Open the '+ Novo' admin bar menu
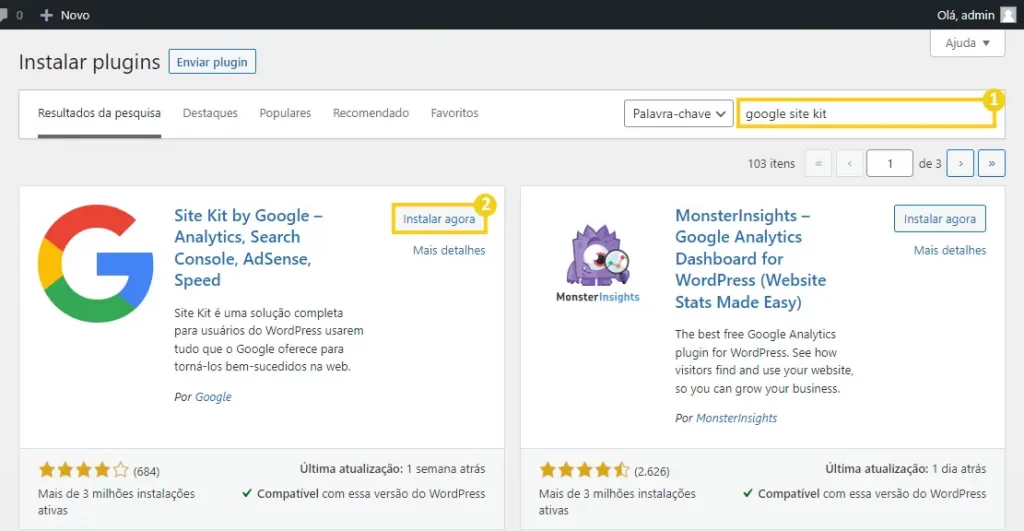This screenshot has height=531, width=1024. pos(65,15)
